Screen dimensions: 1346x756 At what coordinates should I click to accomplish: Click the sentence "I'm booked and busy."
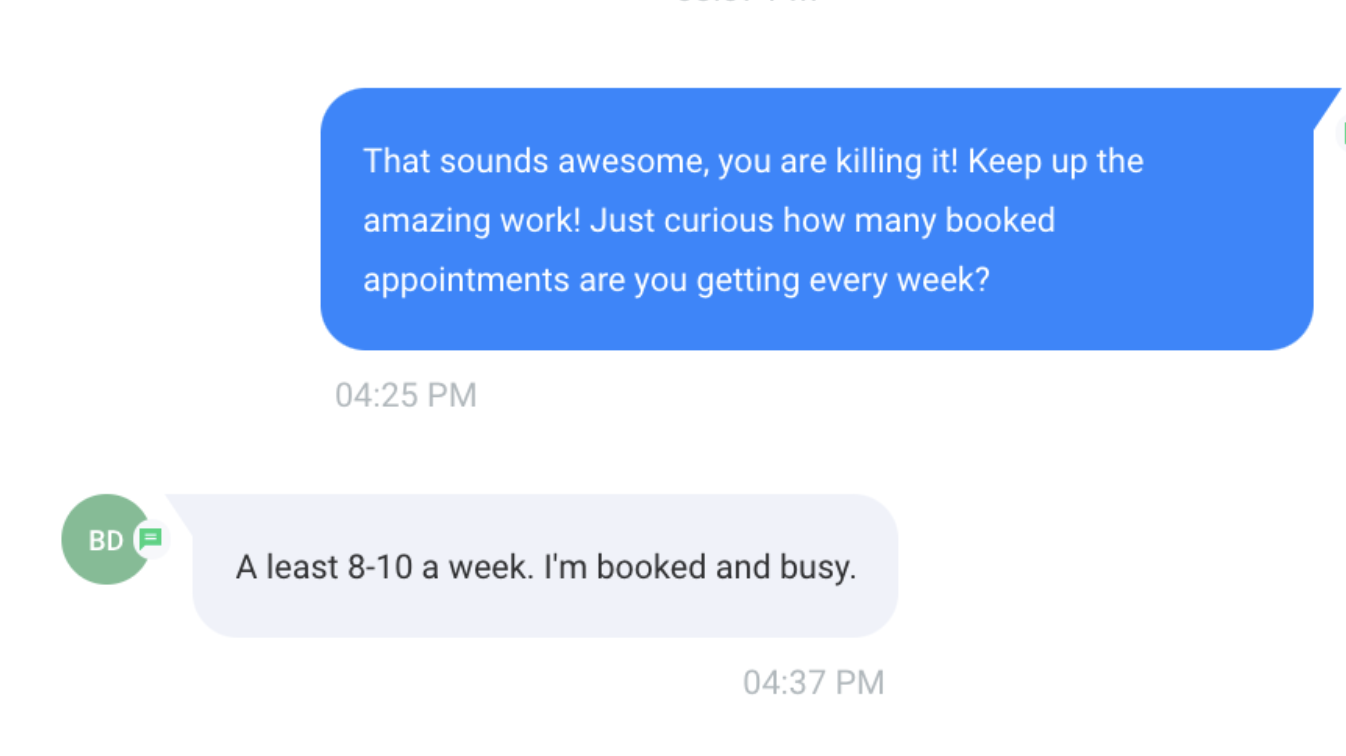click(x=700, y=568)
